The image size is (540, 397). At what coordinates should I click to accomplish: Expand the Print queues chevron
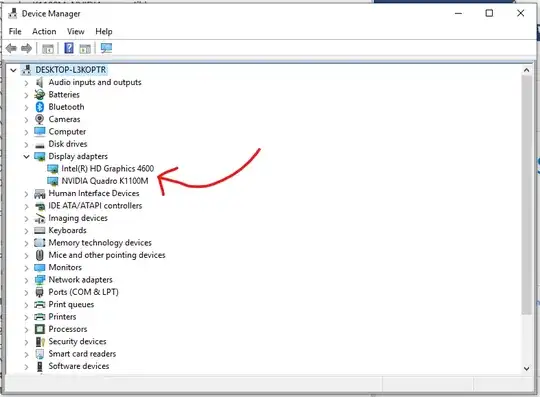coord(26,305)
